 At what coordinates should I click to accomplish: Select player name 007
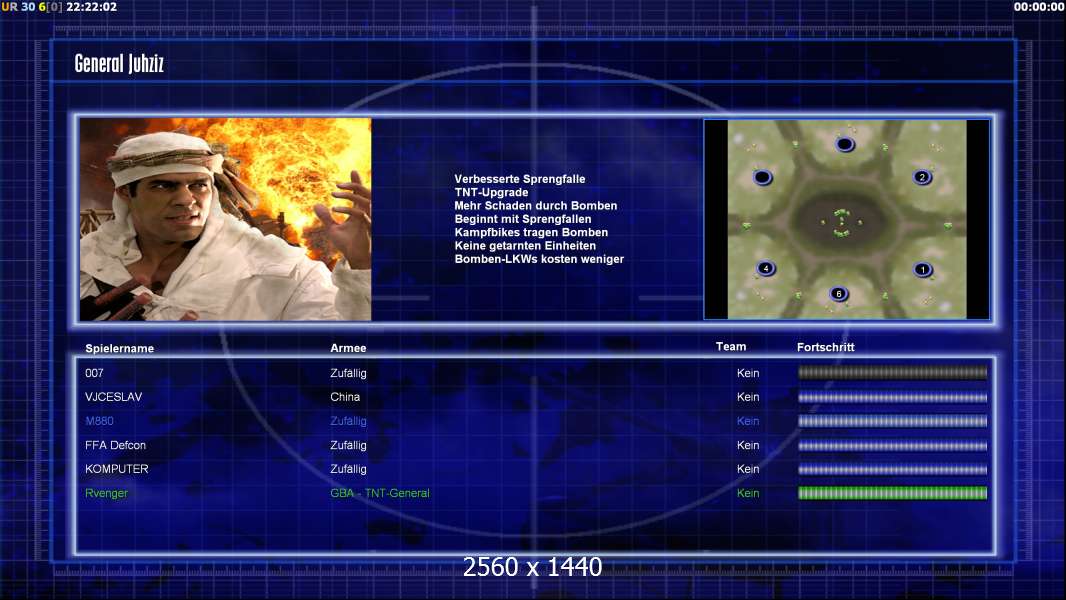coord(94,373)
